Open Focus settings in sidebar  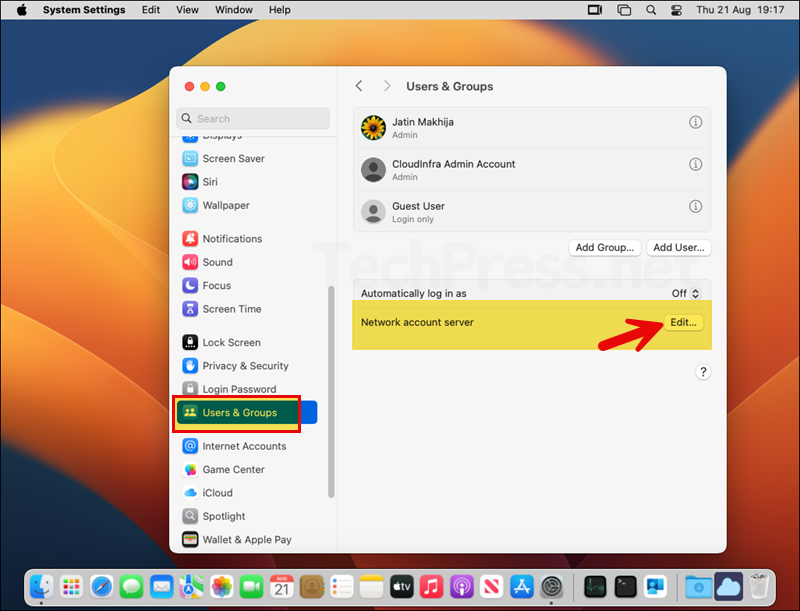pos(207,286)
